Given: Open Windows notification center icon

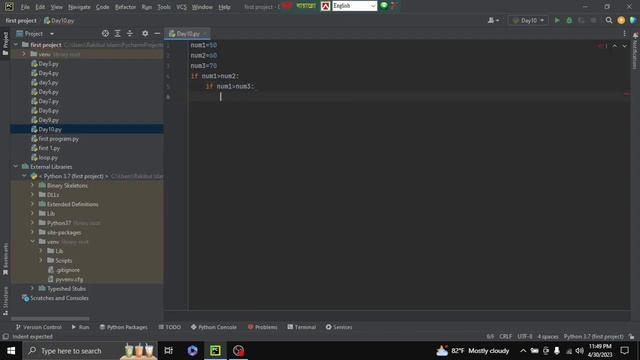Looking at the screenshot, I should [x=624, y=351].
